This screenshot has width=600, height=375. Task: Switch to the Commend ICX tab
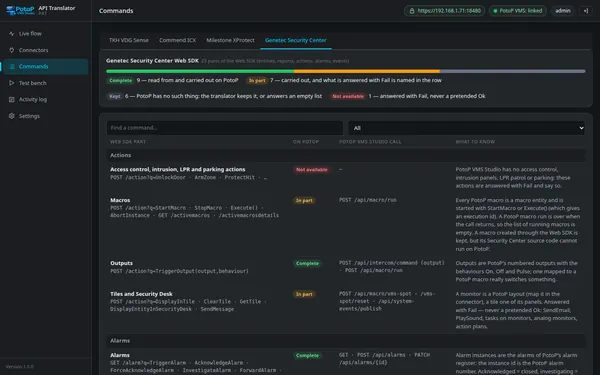click(x=178, y=40)
